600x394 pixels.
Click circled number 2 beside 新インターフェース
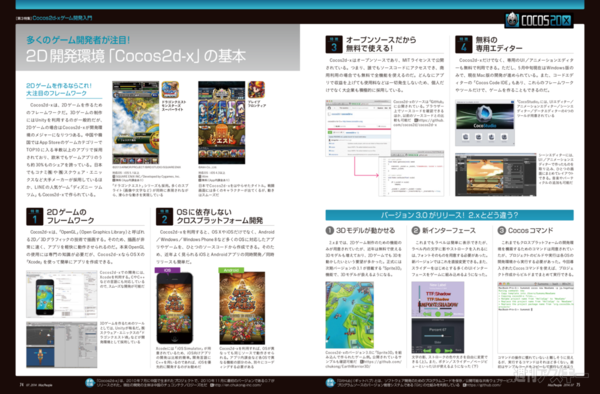click(x=416, y=230)
